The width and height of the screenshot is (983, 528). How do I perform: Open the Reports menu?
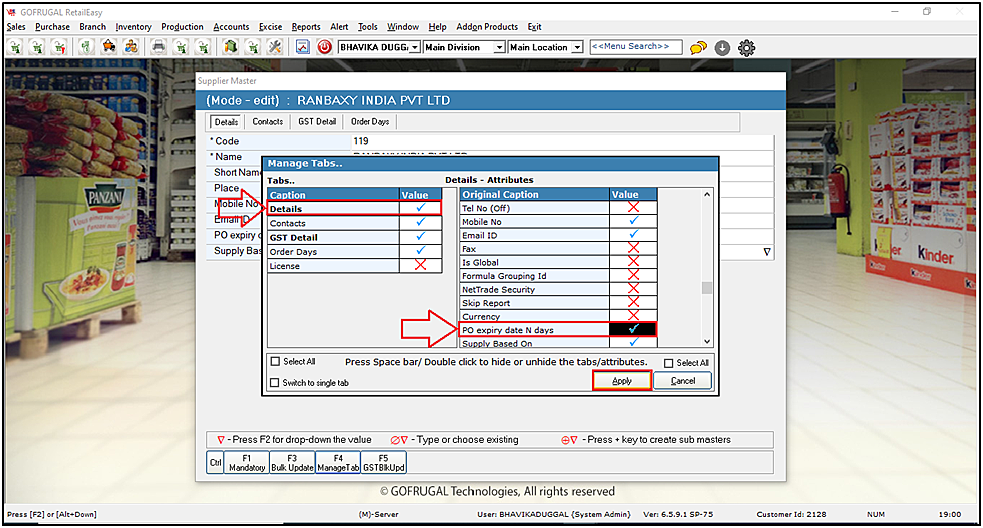(306, 27)
